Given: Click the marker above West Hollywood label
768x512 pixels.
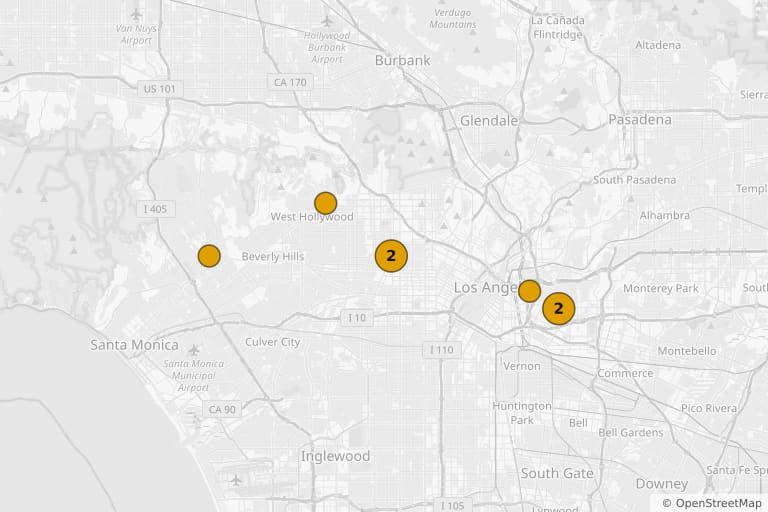Looking at the screenshot, I should click(x=325, y=203).
